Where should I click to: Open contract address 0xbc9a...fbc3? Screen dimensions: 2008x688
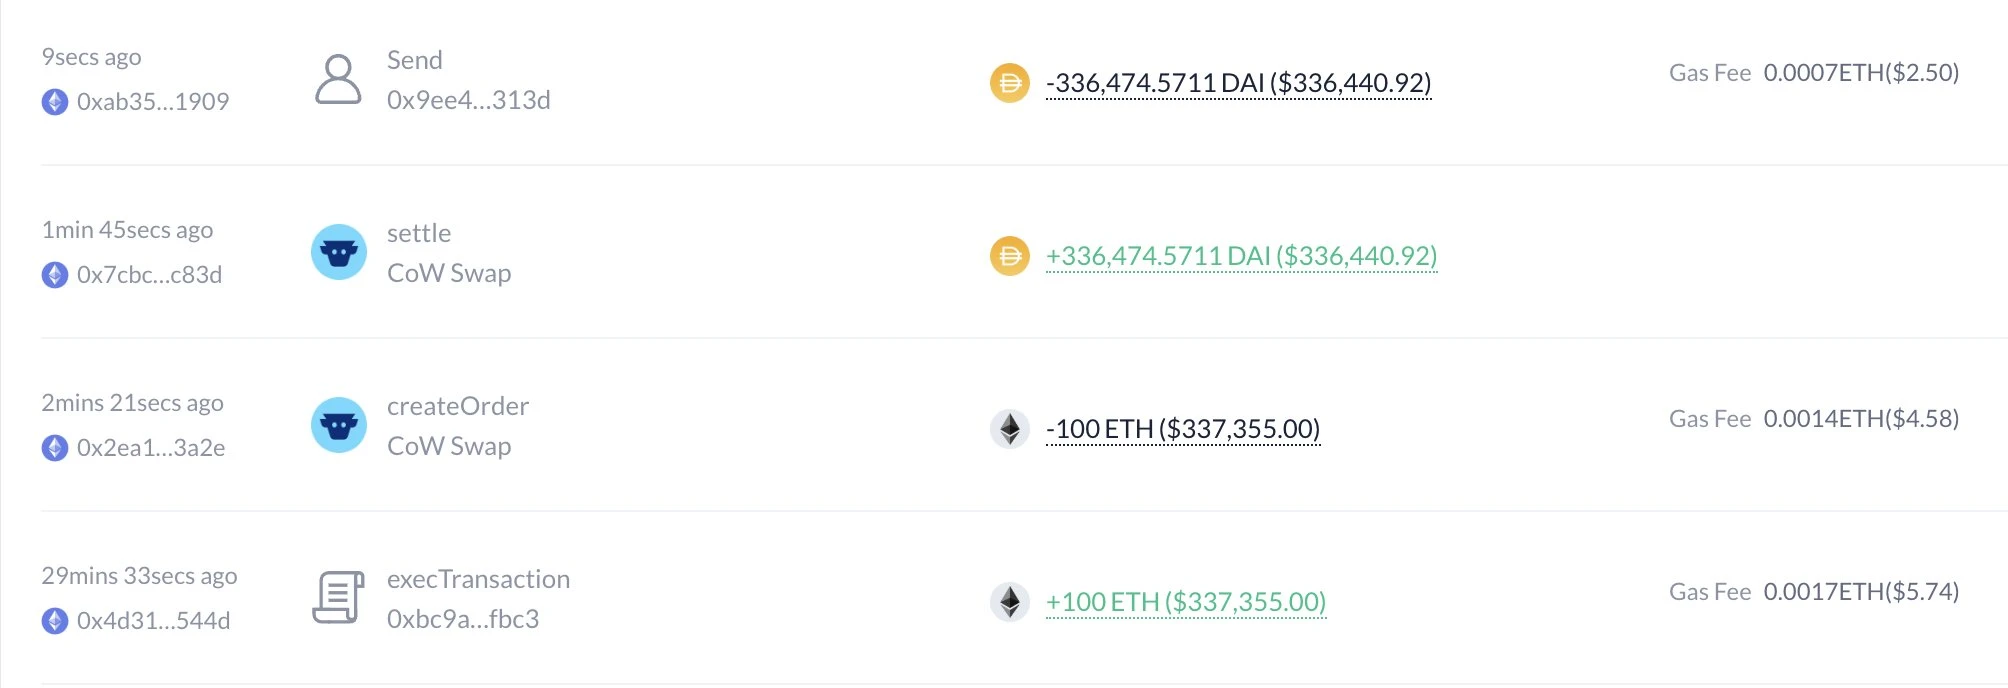coord(462,619)
